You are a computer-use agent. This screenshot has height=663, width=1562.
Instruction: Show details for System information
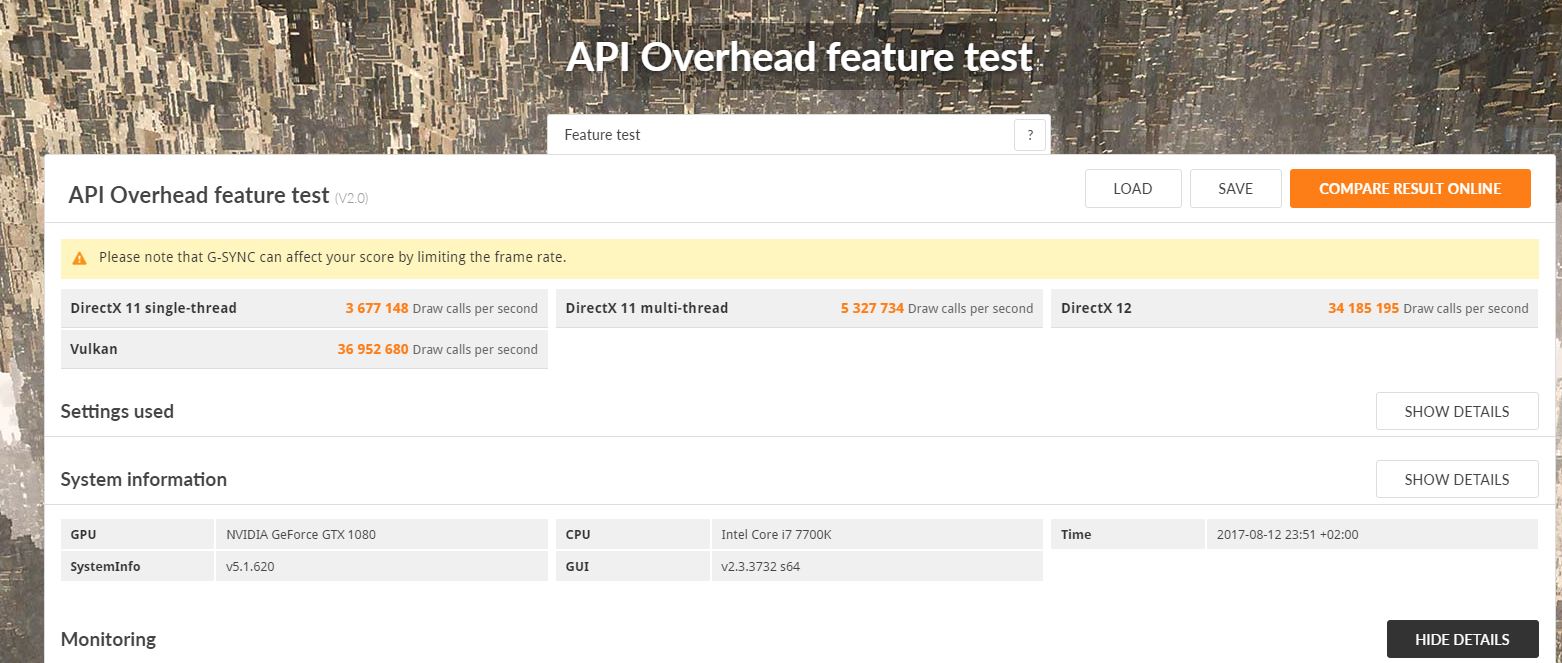tap(1456, 479)
